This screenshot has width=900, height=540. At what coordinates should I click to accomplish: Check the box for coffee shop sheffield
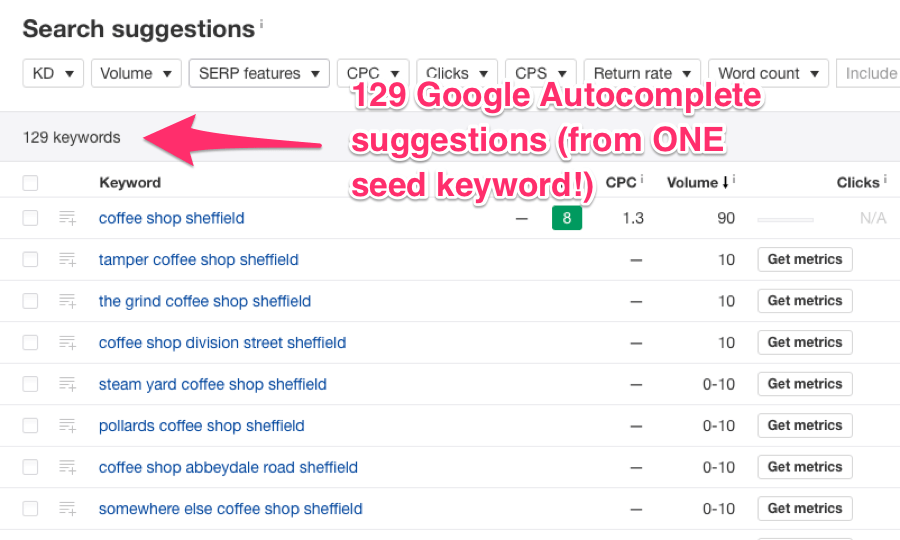point(30,218)
